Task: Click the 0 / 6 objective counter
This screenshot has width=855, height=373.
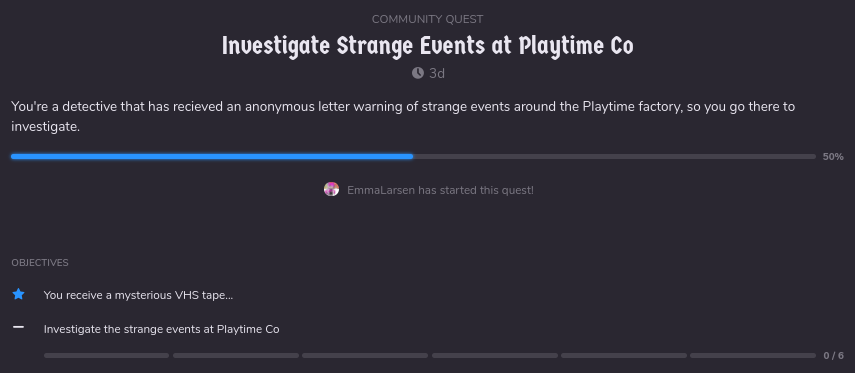Action: [x=834, y=356]
